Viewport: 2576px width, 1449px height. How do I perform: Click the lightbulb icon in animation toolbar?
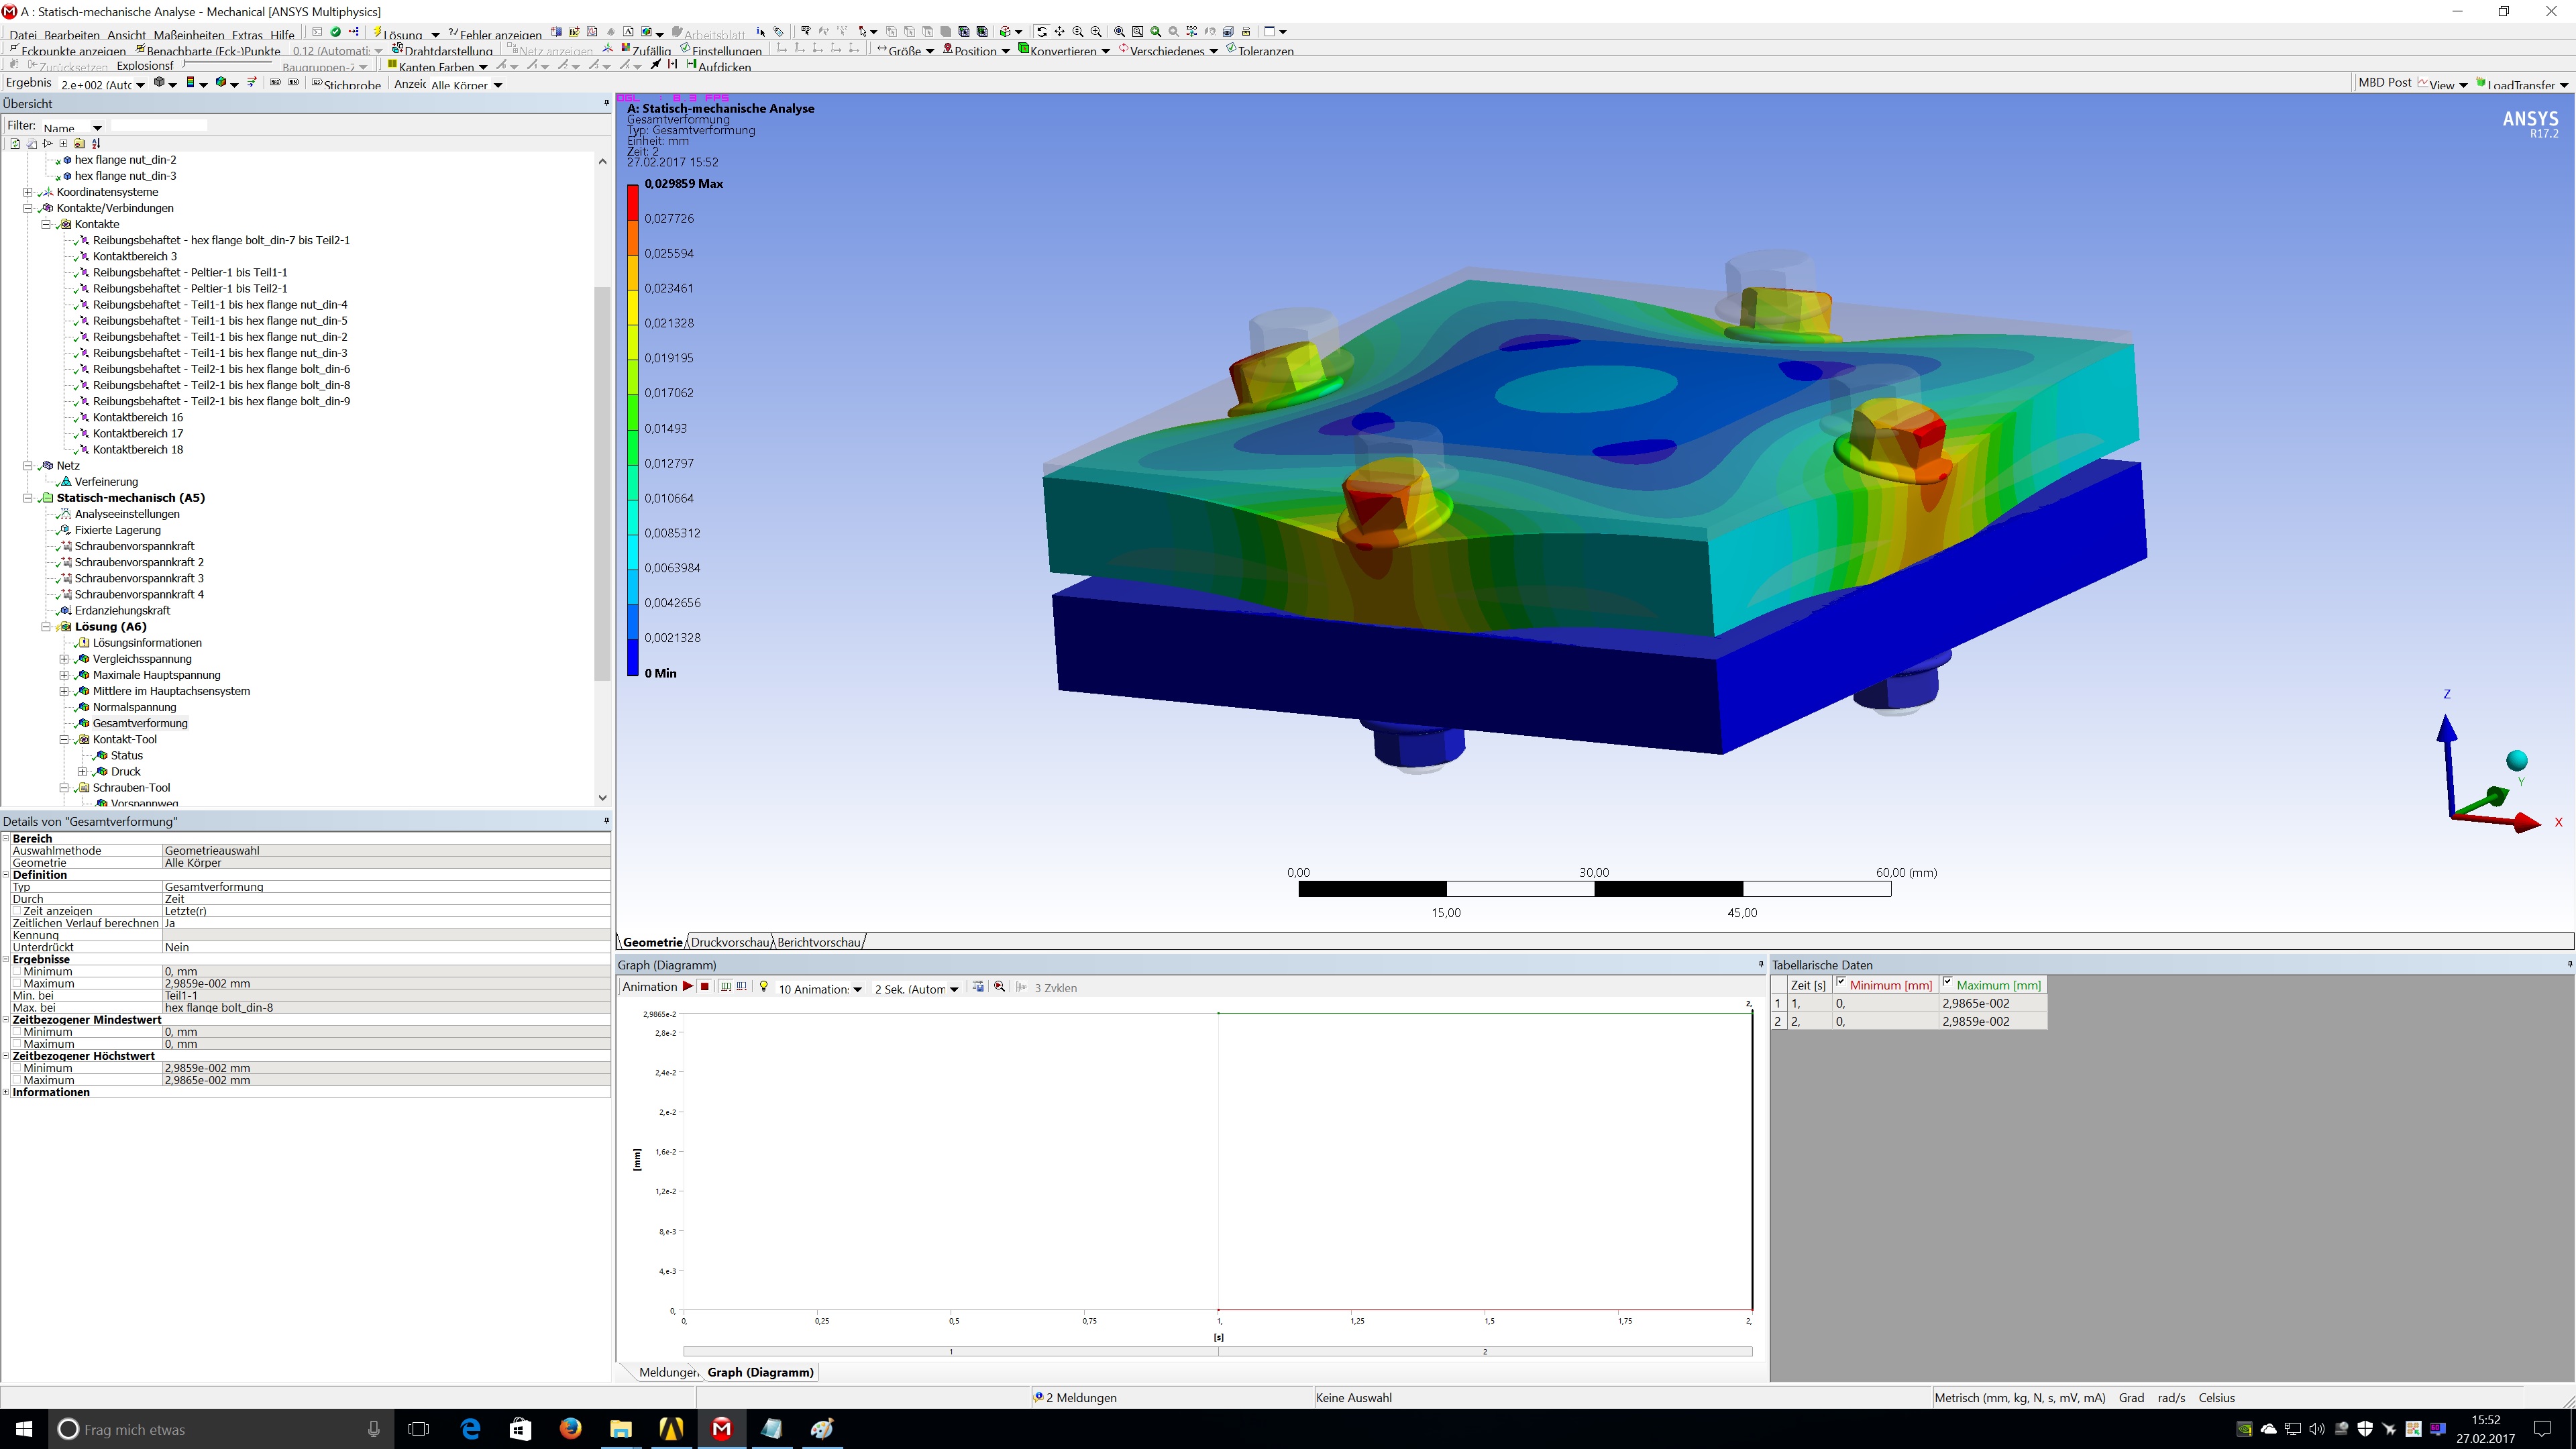click(764, 987)
